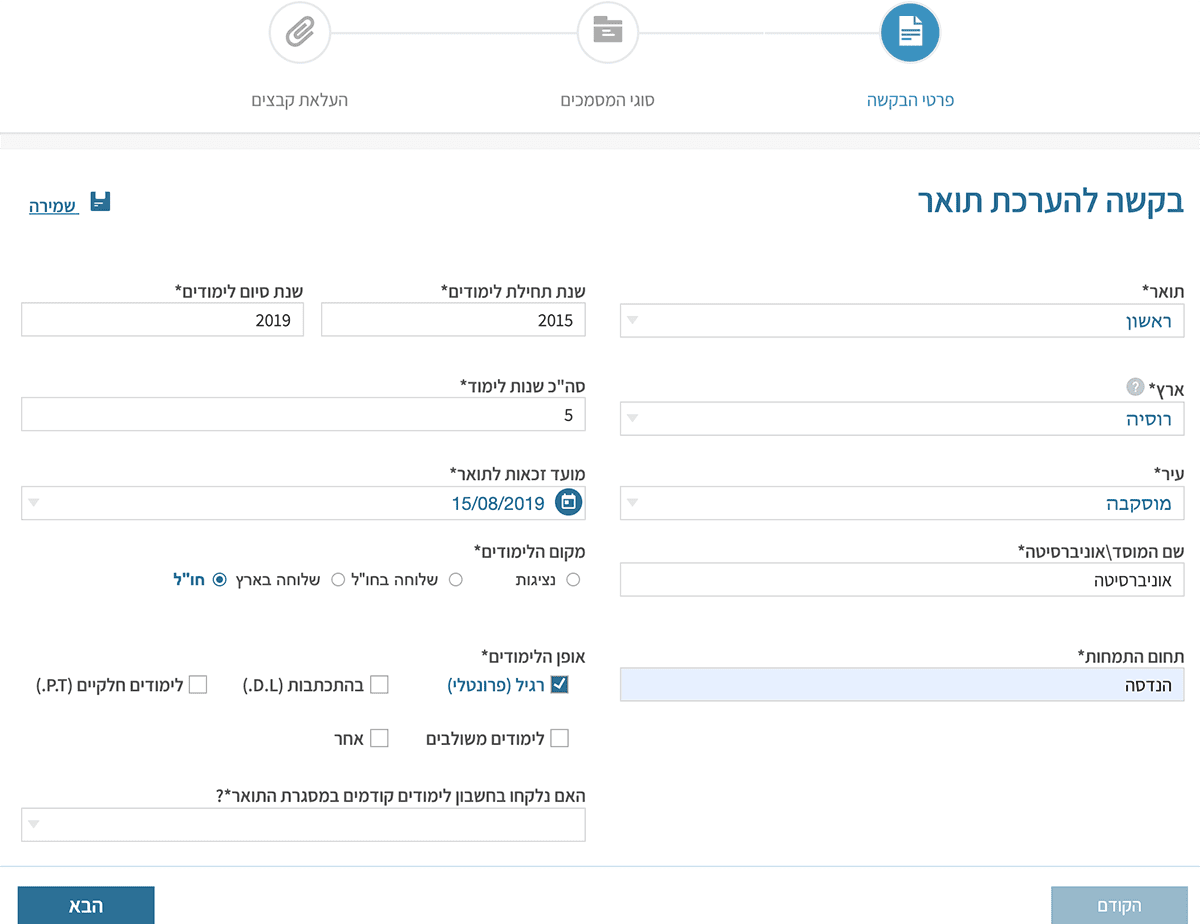
Task: Click the paperclip icon for העלאת קבצים step
Action: (x=299, y=33)
